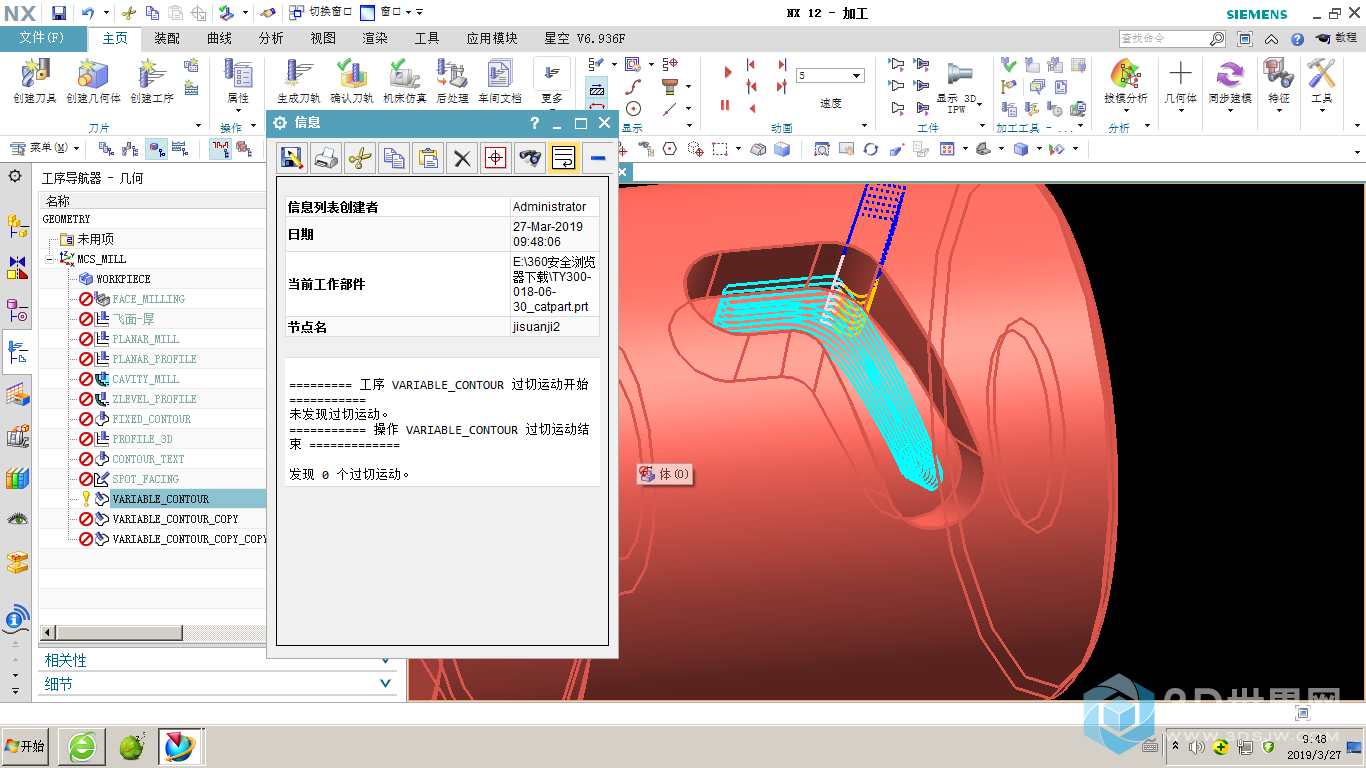This screenshot has width=1366, height=768.
Task: Click Save As in the Information window
Action: 292,158
